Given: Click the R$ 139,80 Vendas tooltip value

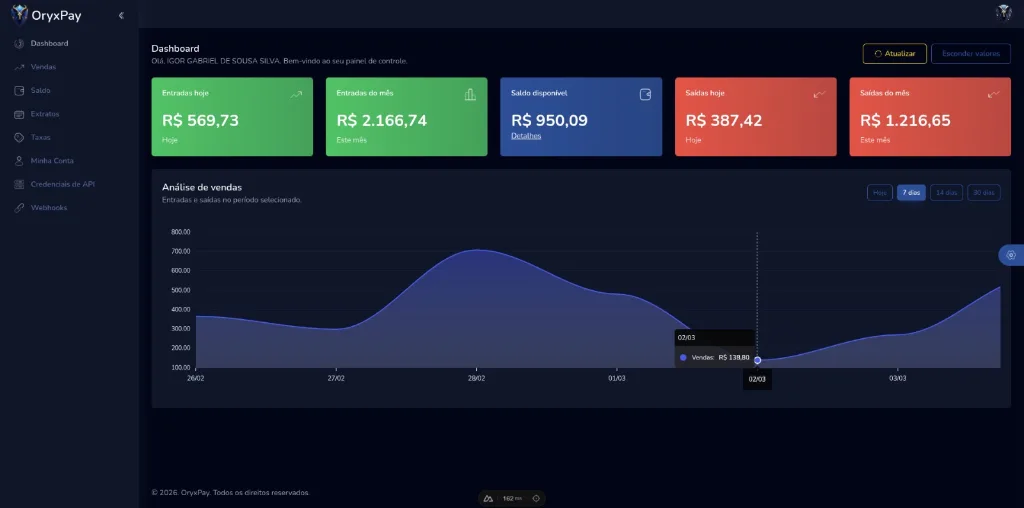Looking at the screenshot, I should coord(733,357).
